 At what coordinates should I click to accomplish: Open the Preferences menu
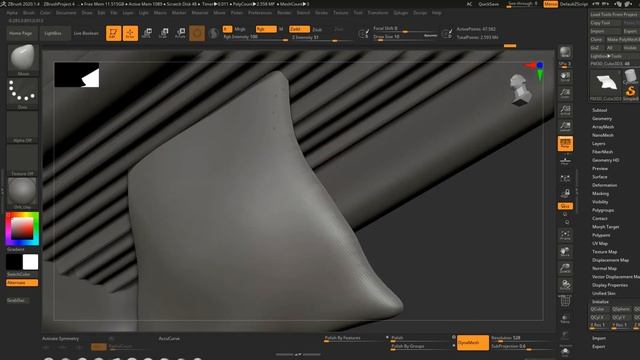(x=260, y=13)
